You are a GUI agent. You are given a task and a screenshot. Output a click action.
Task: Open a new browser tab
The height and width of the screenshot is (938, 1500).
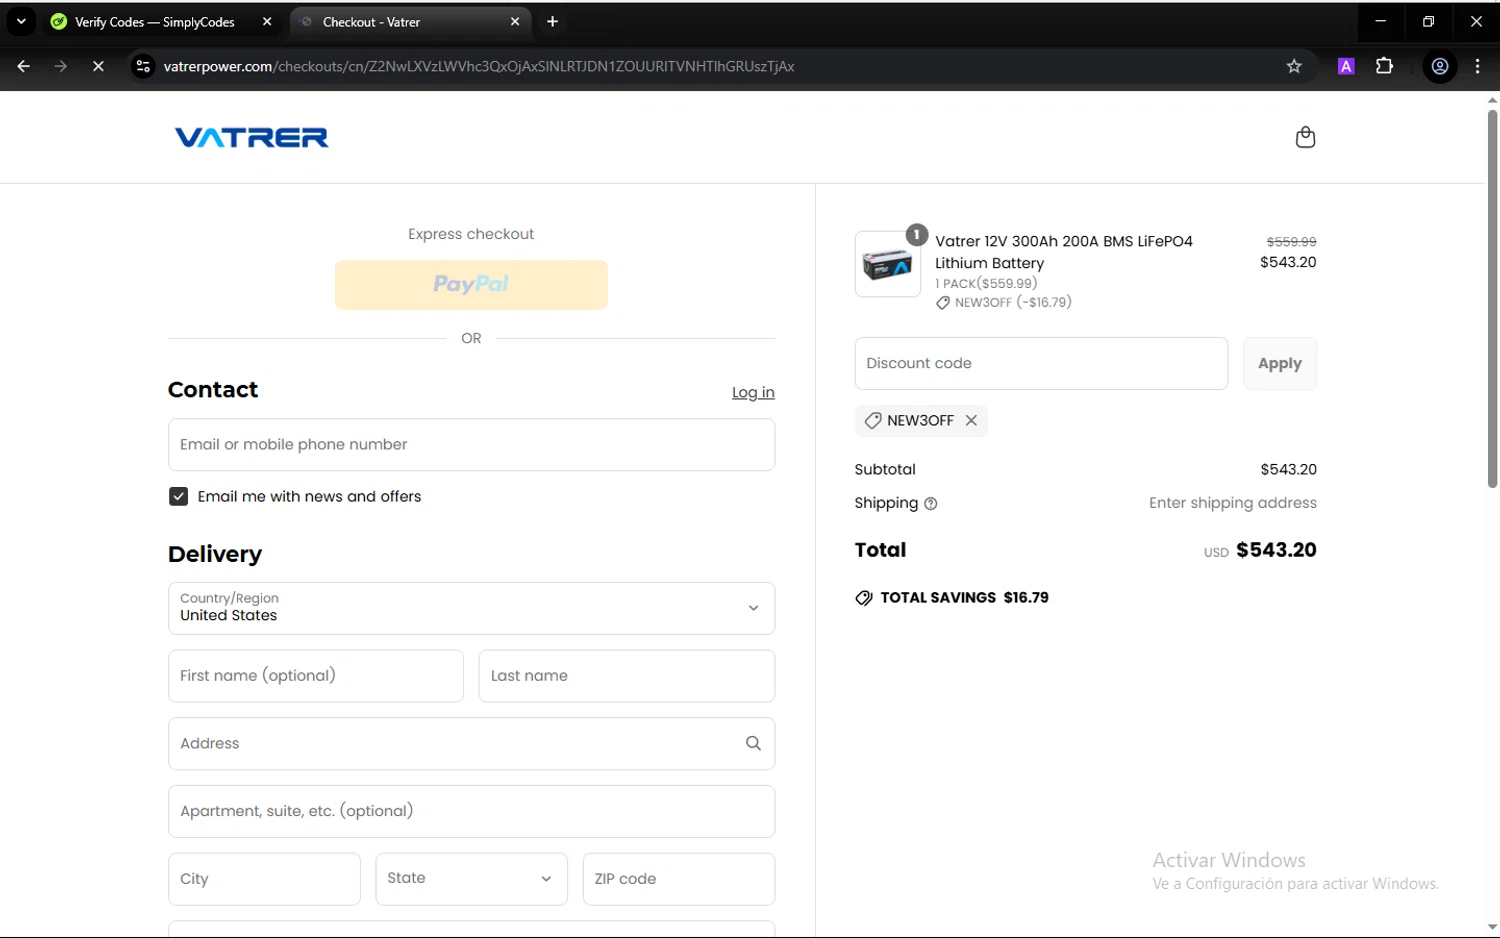click(552, 21)
